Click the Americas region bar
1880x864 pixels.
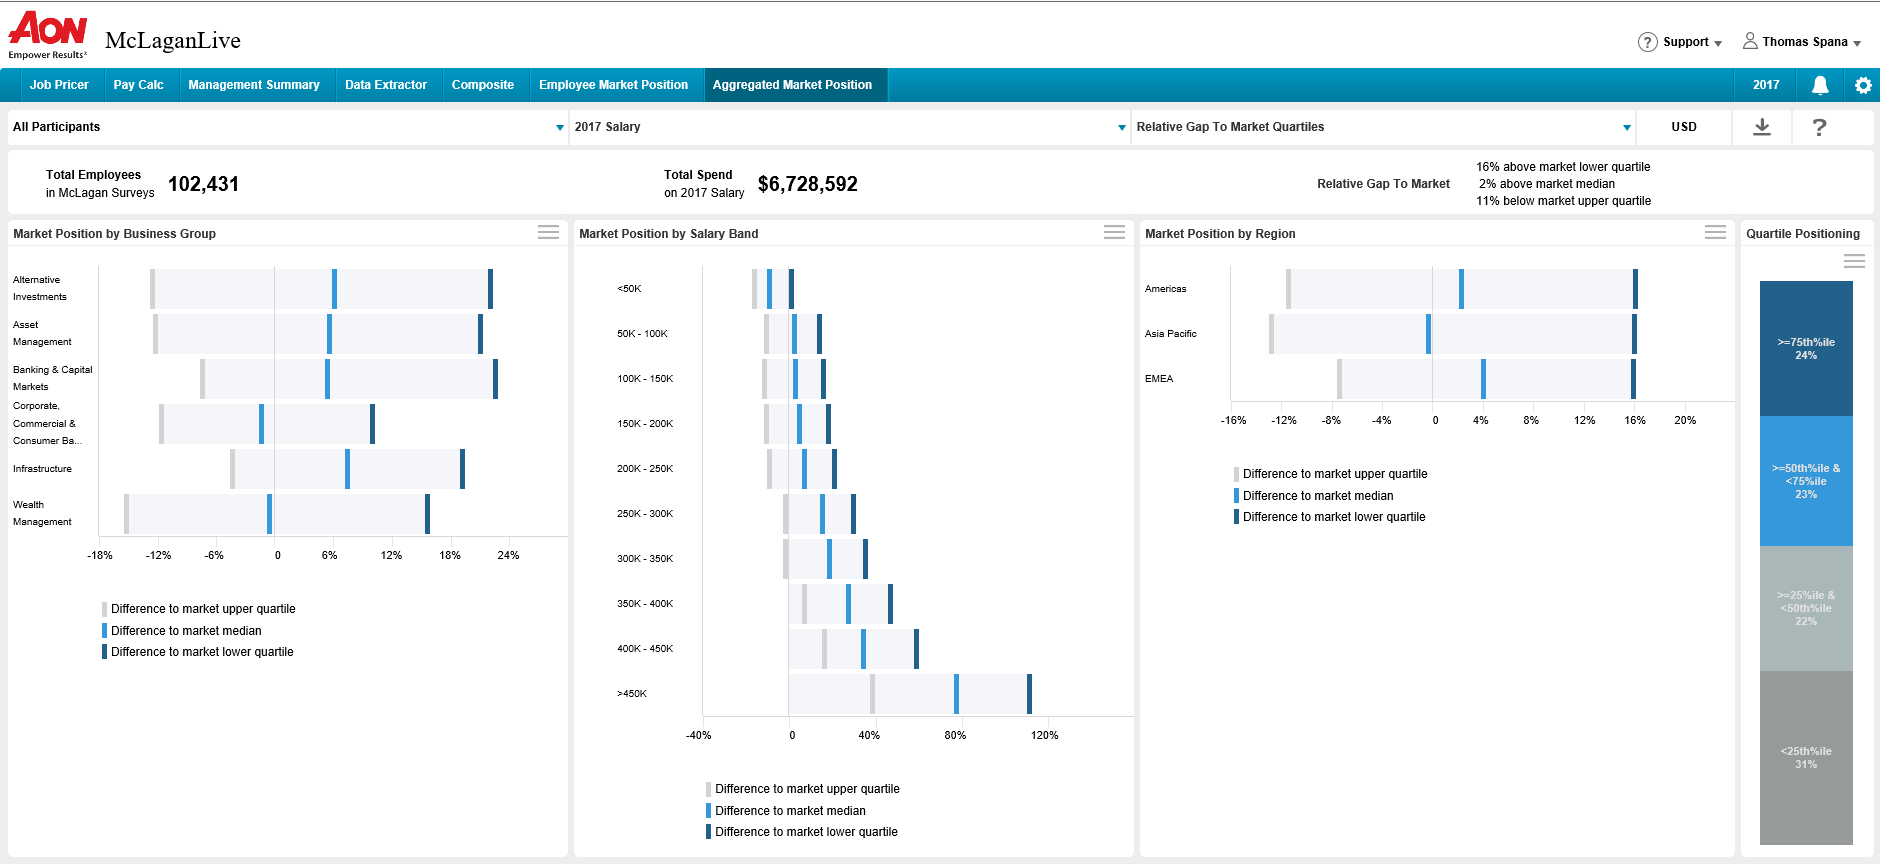point(1462,289)
